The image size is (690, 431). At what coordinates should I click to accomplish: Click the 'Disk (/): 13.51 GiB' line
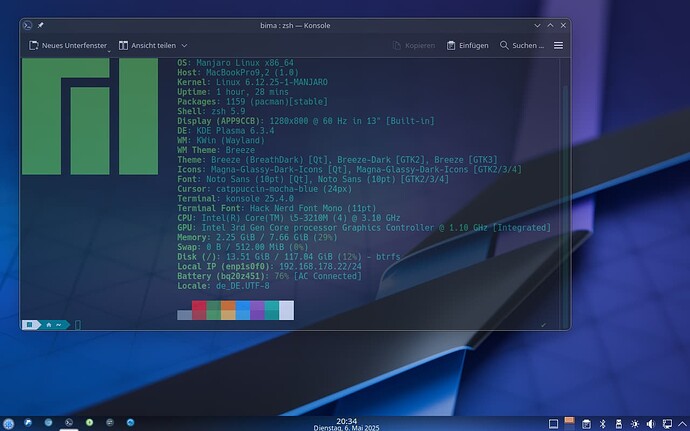289,257
